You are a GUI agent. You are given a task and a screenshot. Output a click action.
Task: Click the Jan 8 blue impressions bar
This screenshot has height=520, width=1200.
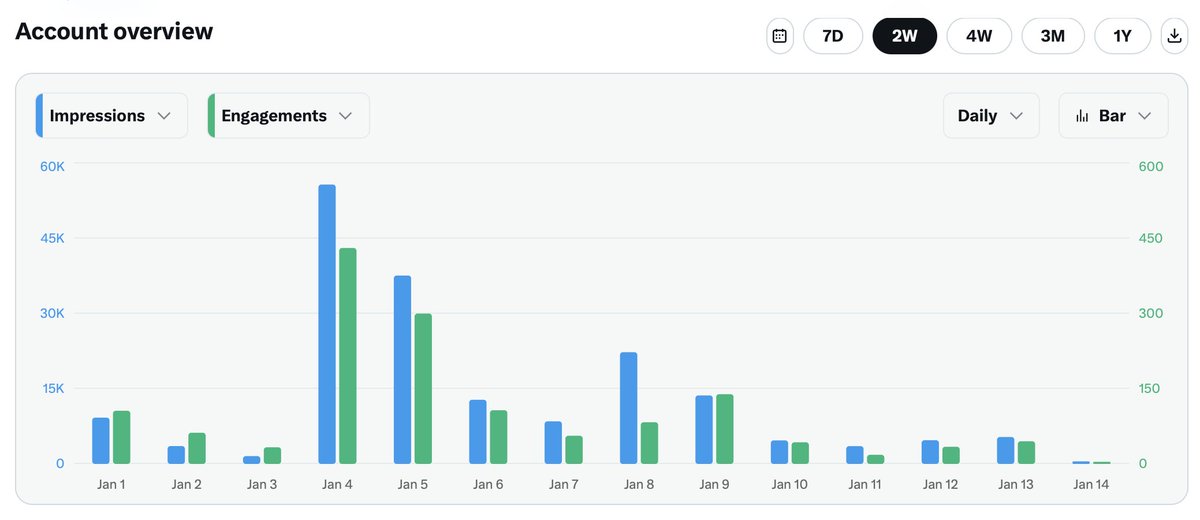(x=628, y=408)
